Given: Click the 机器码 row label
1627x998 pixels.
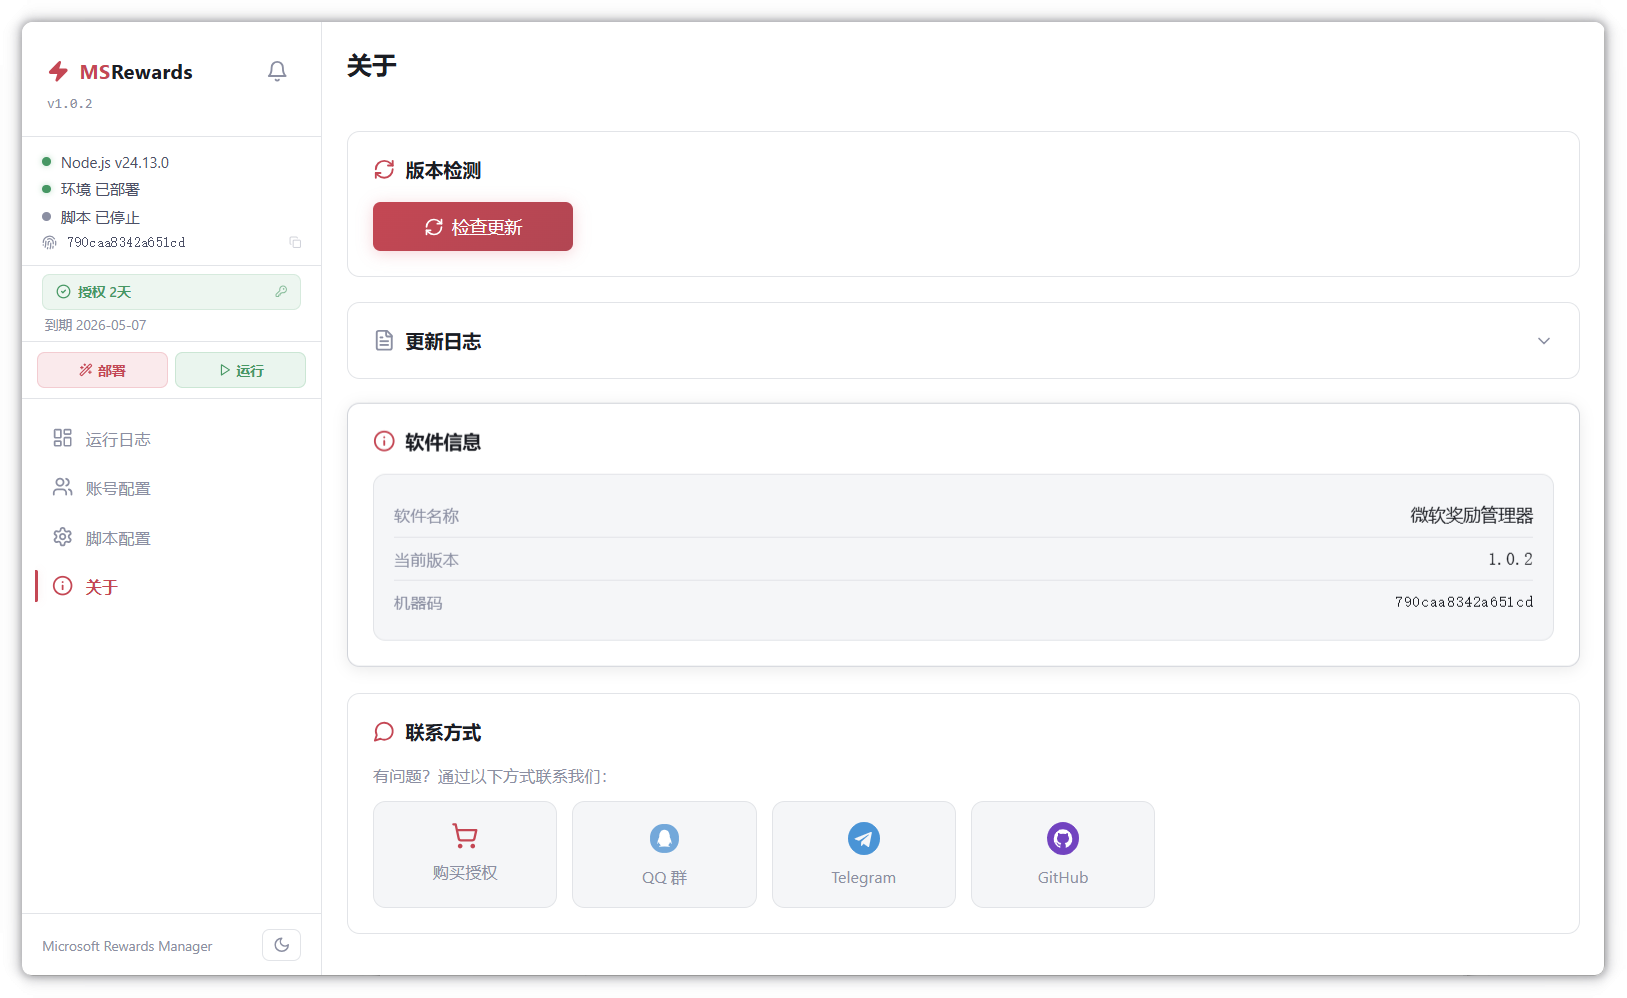Looking at the screenshot, I should coord(418,603).
